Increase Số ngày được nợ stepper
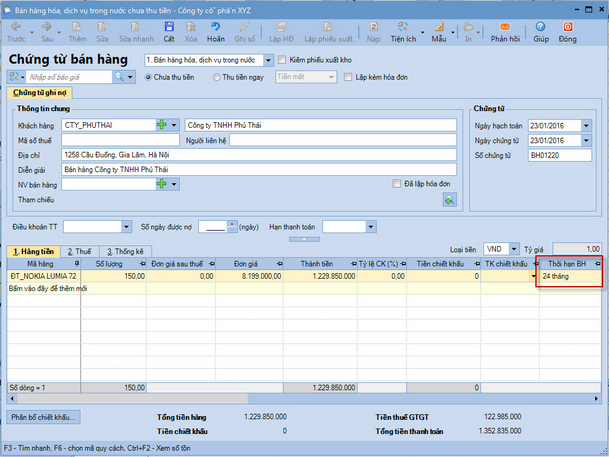Image resolution: width=609 pixels, height=457 pixels. click(232, 224)
